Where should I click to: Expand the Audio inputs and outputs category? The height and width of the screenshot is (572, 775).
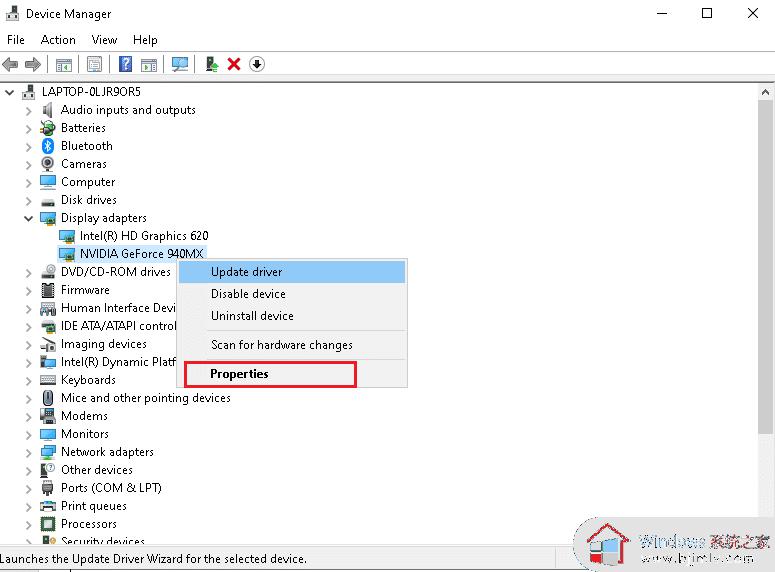click(29, 111)
